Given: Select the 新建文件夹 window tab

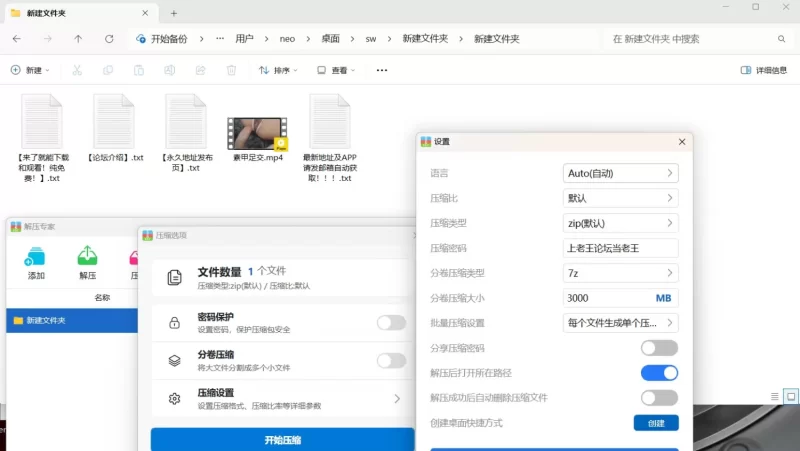Looking at the screenshot, I should 82,13.
